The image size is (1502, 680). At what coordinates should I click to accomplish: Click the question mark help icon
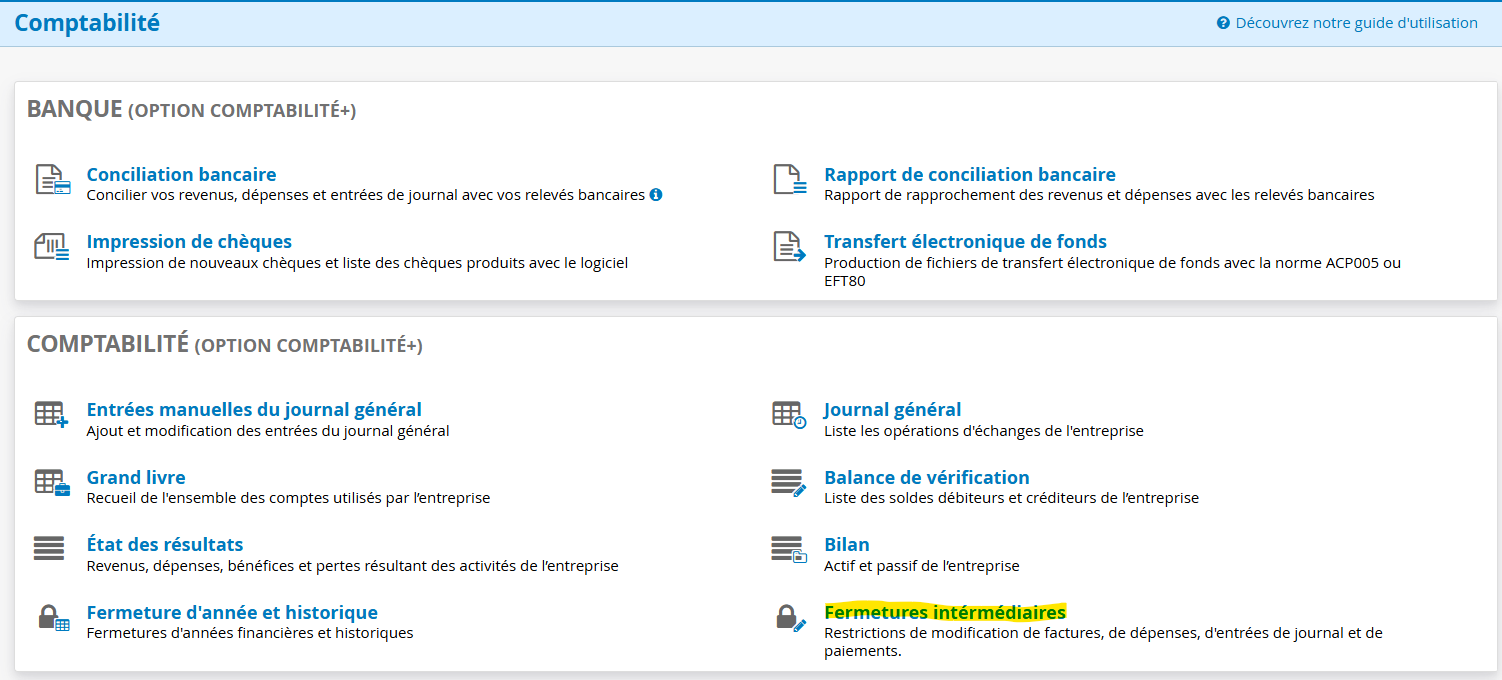(x=1223, y=23)
